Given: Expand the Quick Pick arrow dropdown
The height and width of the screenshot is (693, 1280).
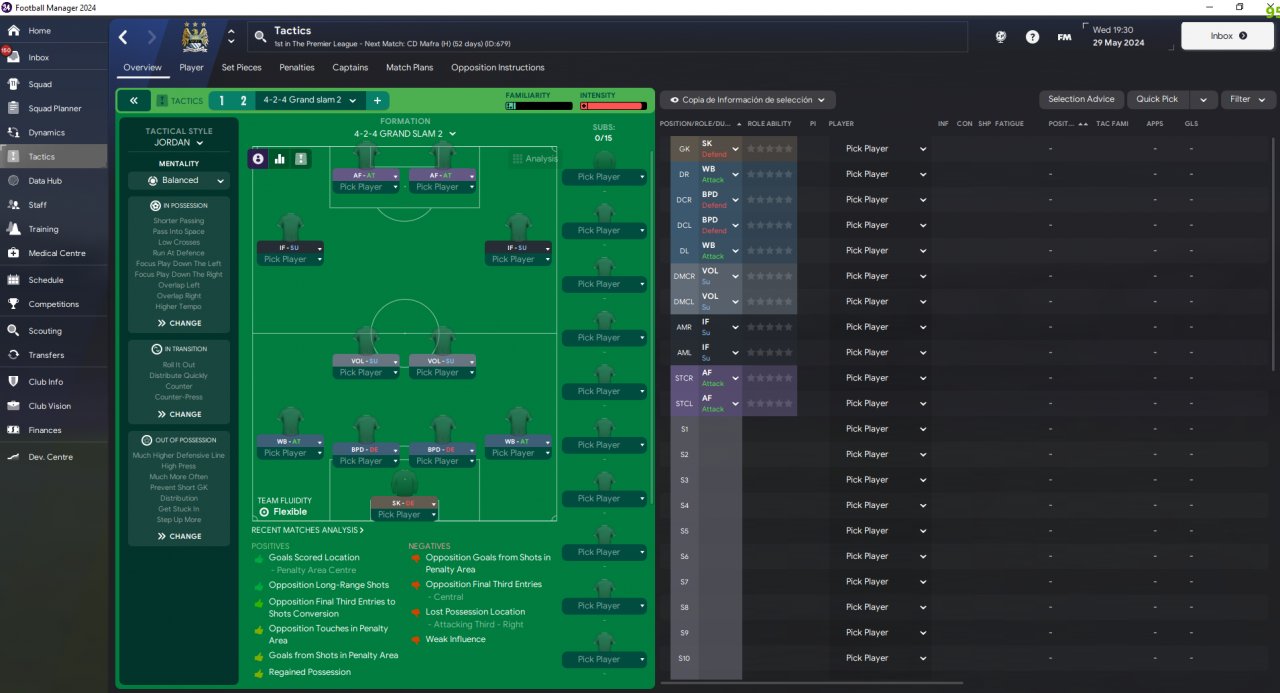Looking at the screenshot, I should click(1204, 99).
